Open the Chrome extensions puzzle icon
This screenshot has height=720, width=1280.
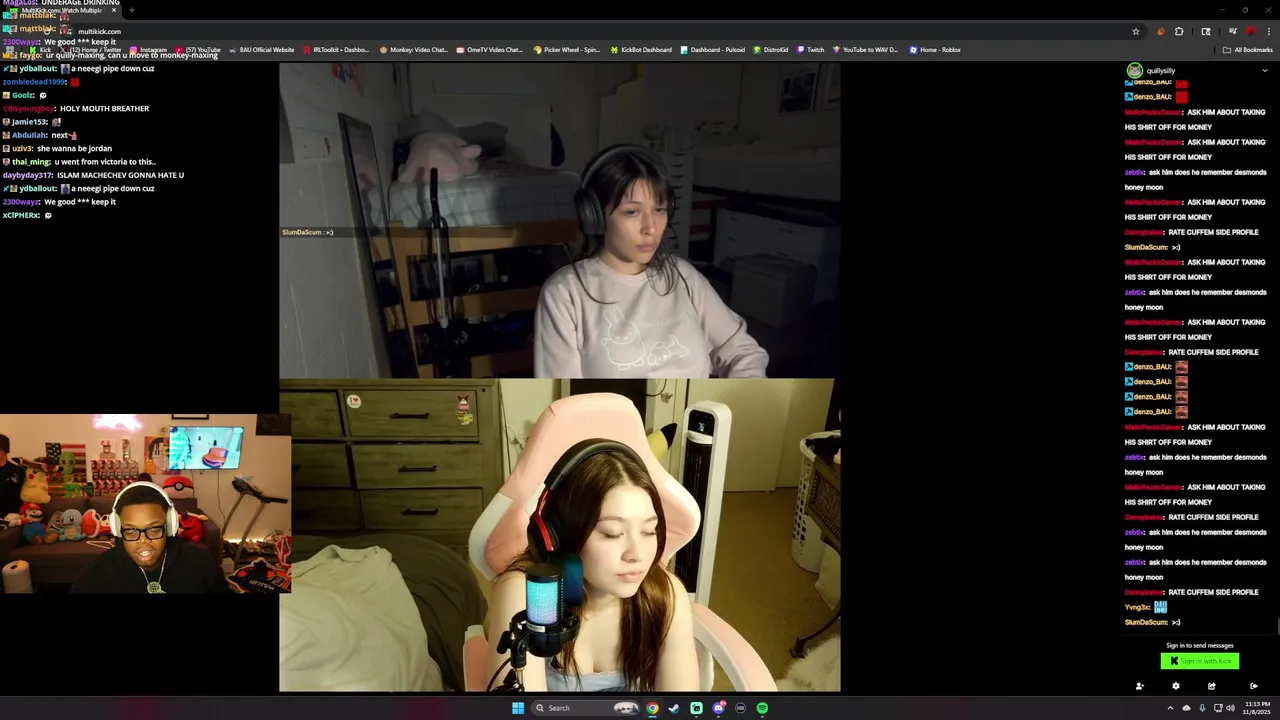(x=1179, y=31)
